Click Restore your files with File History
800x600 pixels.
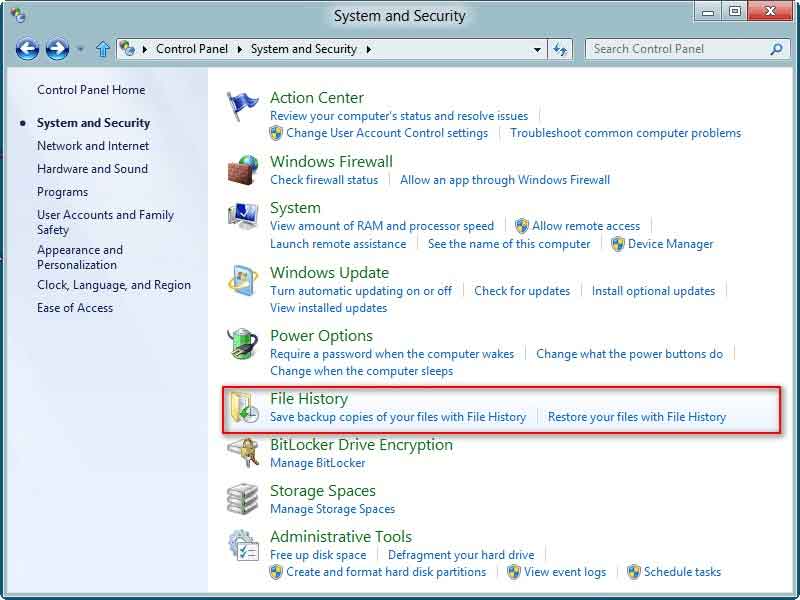[636, 417]
